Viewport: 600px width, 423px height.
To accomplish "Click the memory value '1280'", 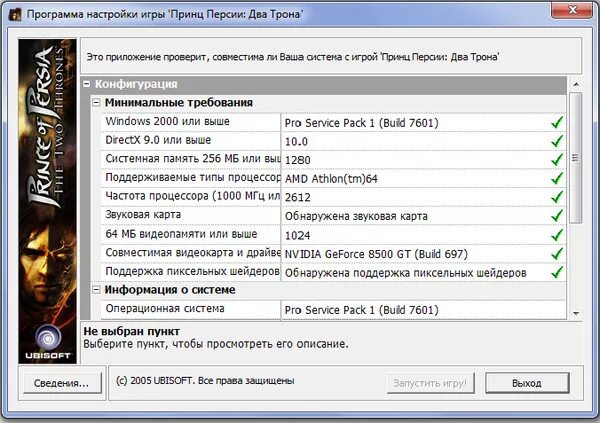I will coord(297,160).
